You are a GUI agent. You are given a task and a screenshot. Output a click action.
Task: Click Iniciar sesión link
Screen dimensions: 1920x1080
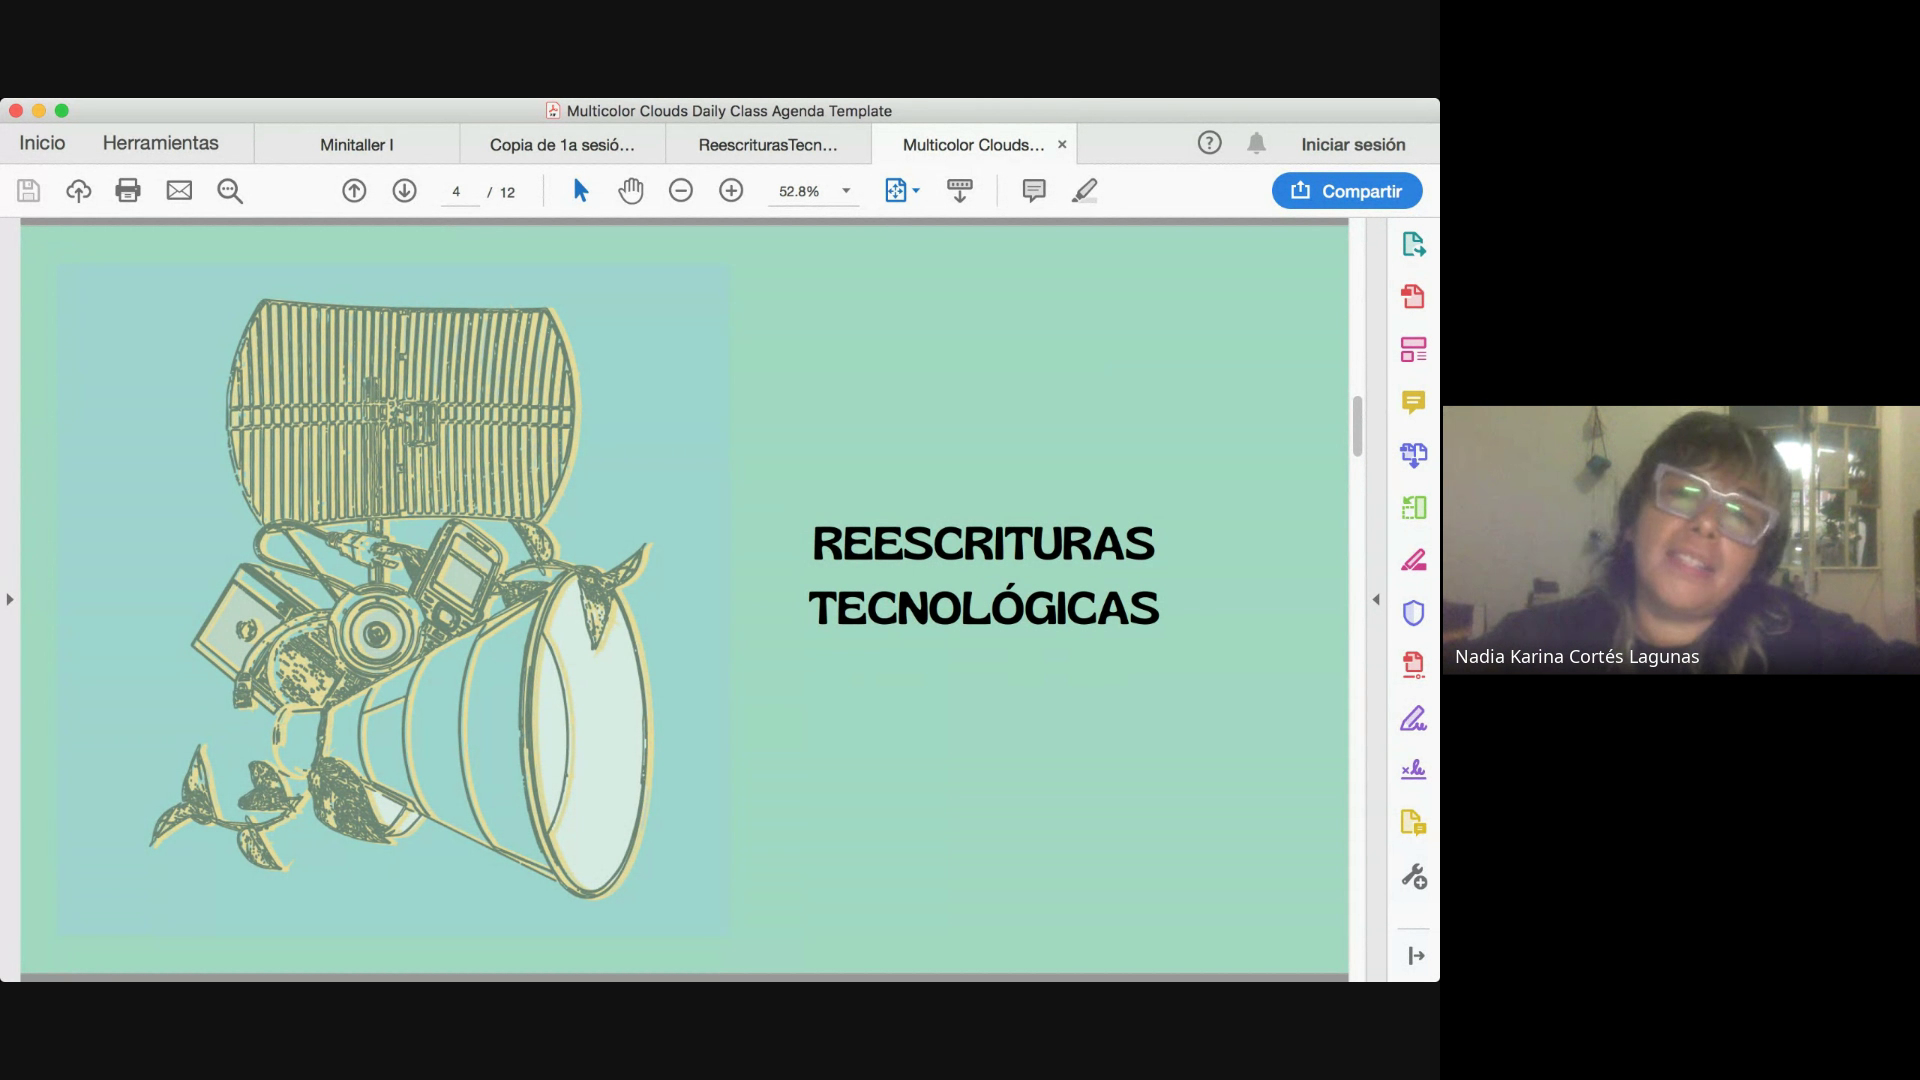(1352, 145)
